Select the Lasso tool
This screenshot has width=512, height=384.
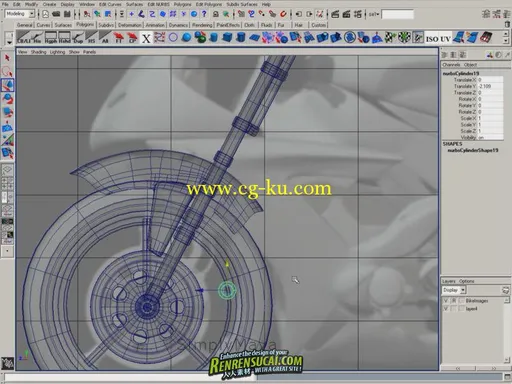(7, 71)
